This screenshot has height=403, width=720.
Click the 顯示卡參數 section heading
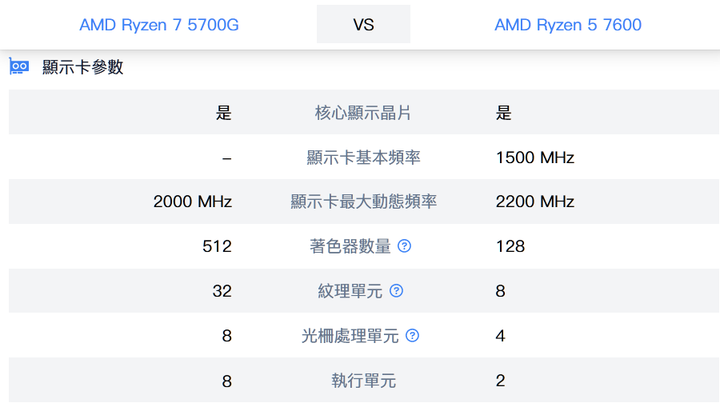point(83,67)
